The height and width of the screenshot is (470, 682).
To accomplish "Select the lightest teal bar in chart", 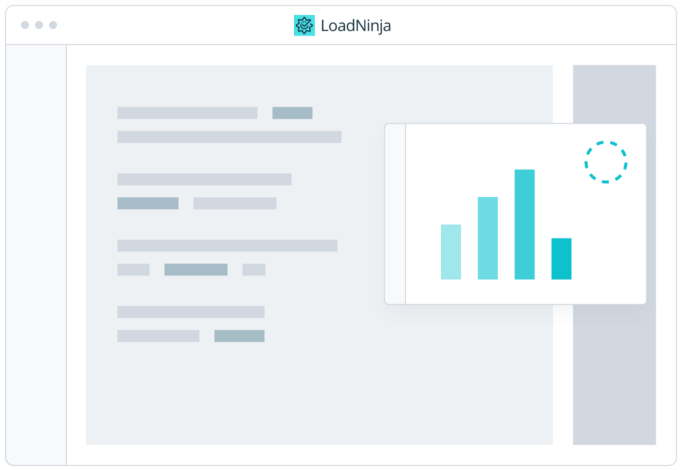I will tap(451, 252).
